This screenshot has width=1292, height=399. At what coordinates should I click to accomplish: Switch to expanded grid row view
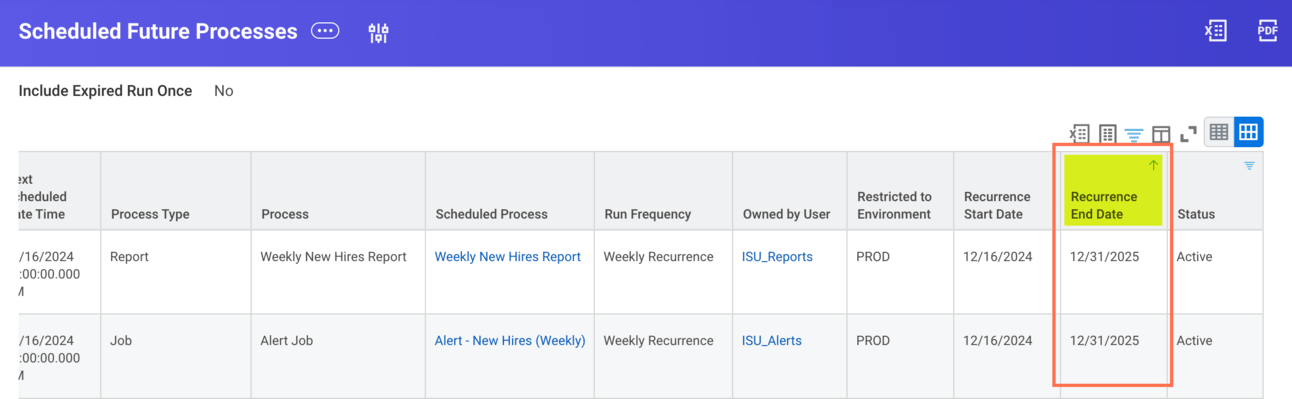point(1248,132)
